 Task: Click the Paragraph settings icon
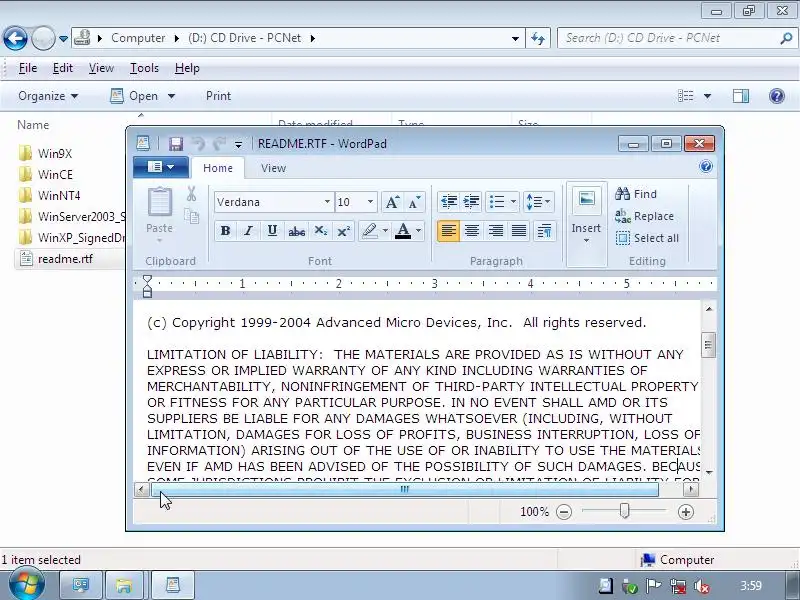pyautogui.click(x=544, y=231)
